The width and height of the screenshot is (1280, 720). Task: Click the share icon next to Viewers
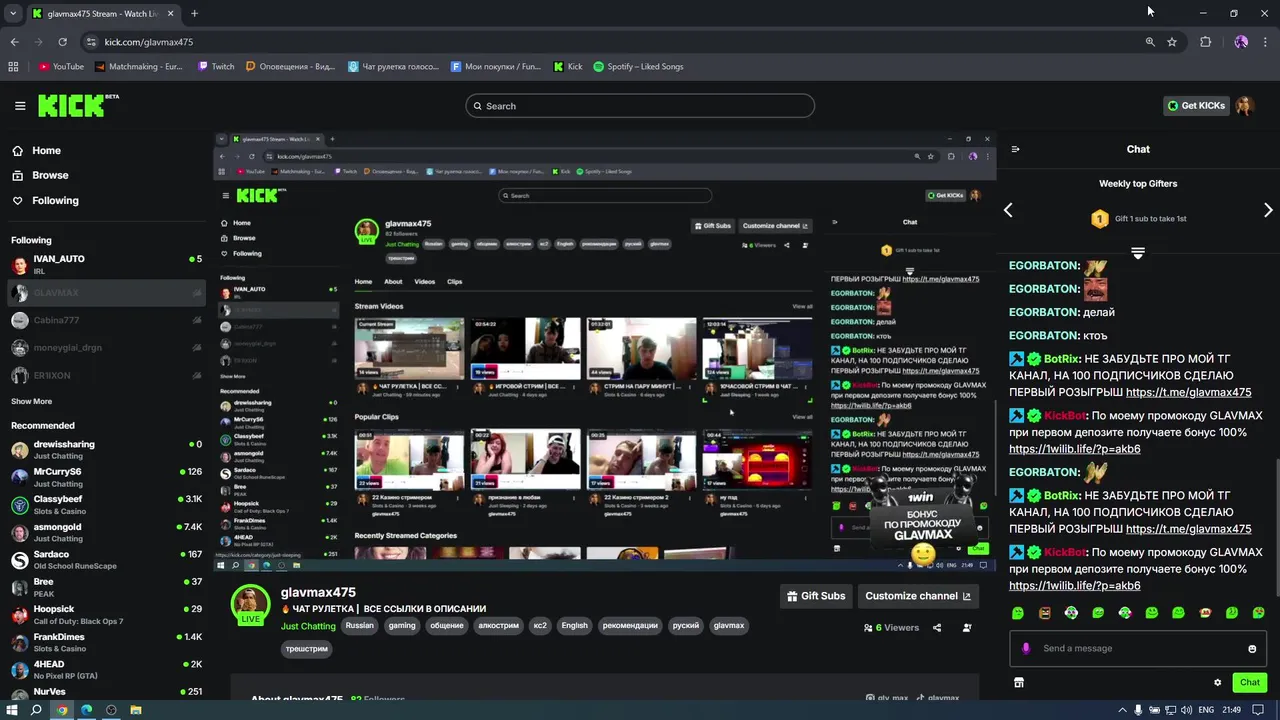937,628
